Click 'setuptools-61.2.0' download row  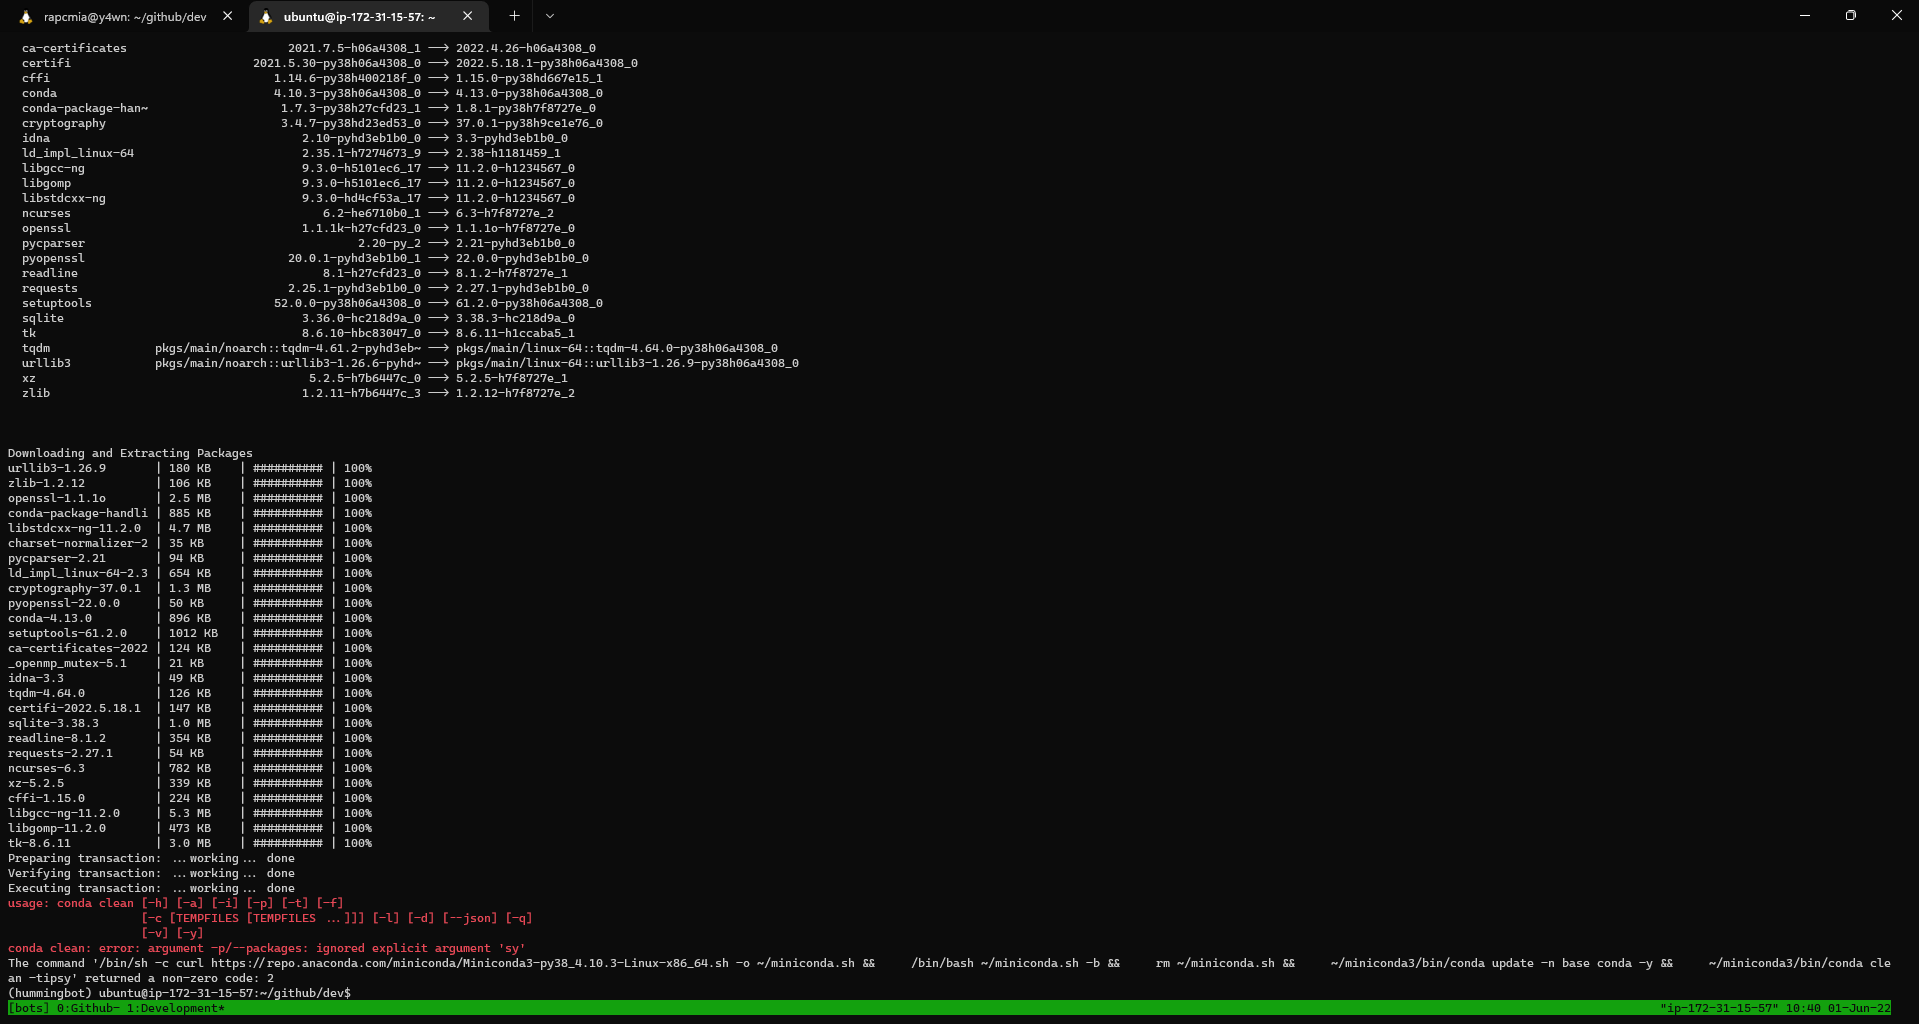coord(190,633)
